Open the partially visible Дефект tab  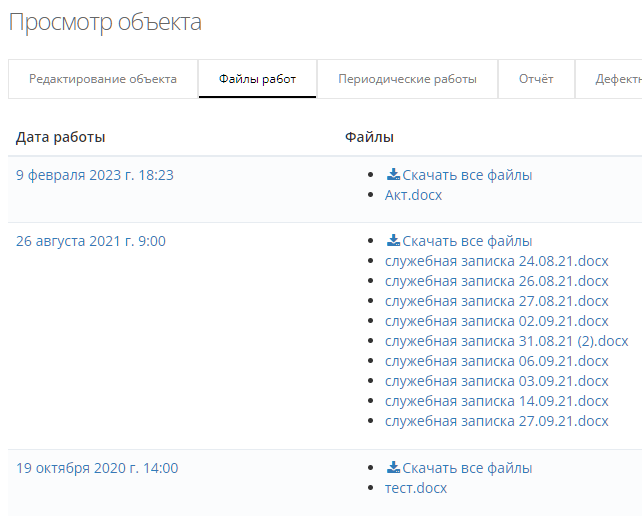pyautogui.click(x=616, y=79)
